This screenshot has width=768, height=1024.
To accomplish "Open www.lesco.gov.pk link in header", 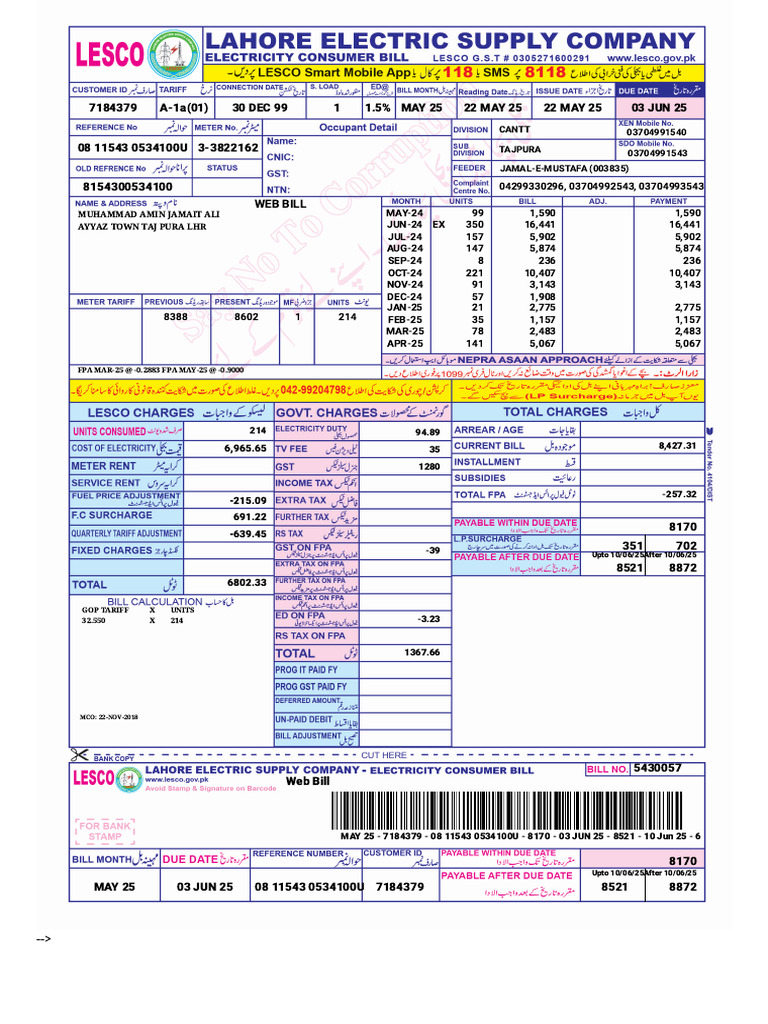I will pyautogui.click(x=651, y=57).
